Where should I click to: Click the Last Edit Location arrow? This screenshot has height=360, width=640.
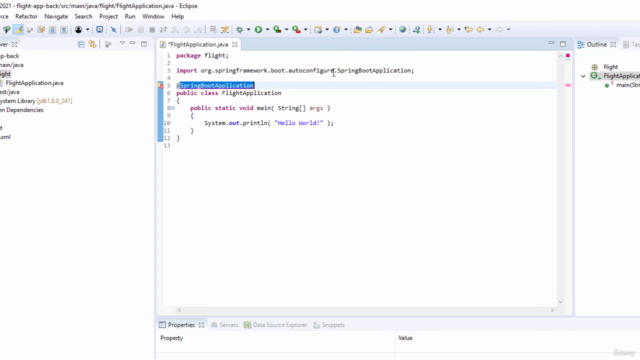tap(469, 29)
